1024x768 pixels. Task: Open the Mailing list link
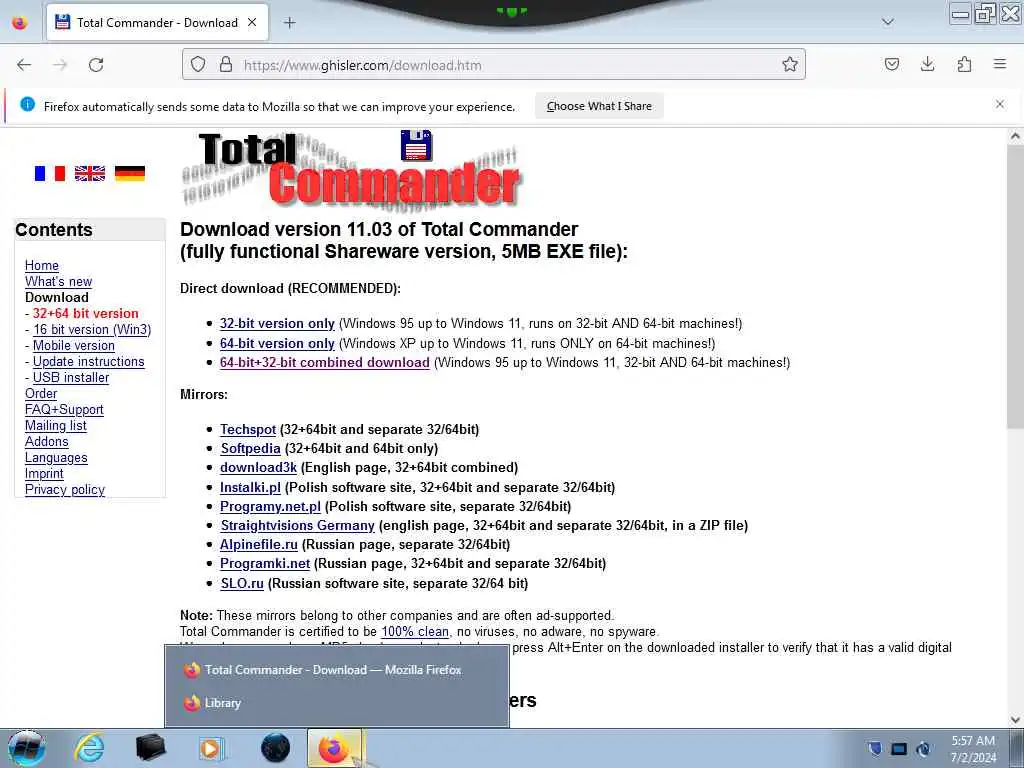point(56,425)
